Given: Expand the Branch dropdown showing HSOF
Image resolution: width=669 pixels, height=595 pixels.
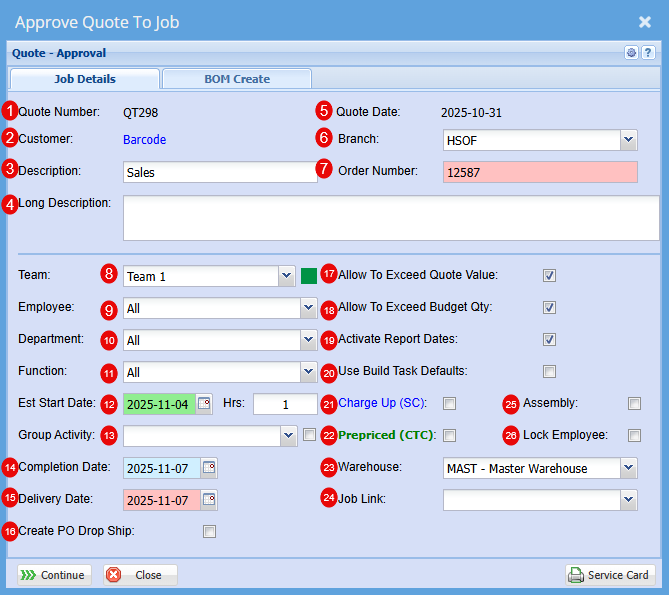Looking at the screenshot, I should coord(628,140).
